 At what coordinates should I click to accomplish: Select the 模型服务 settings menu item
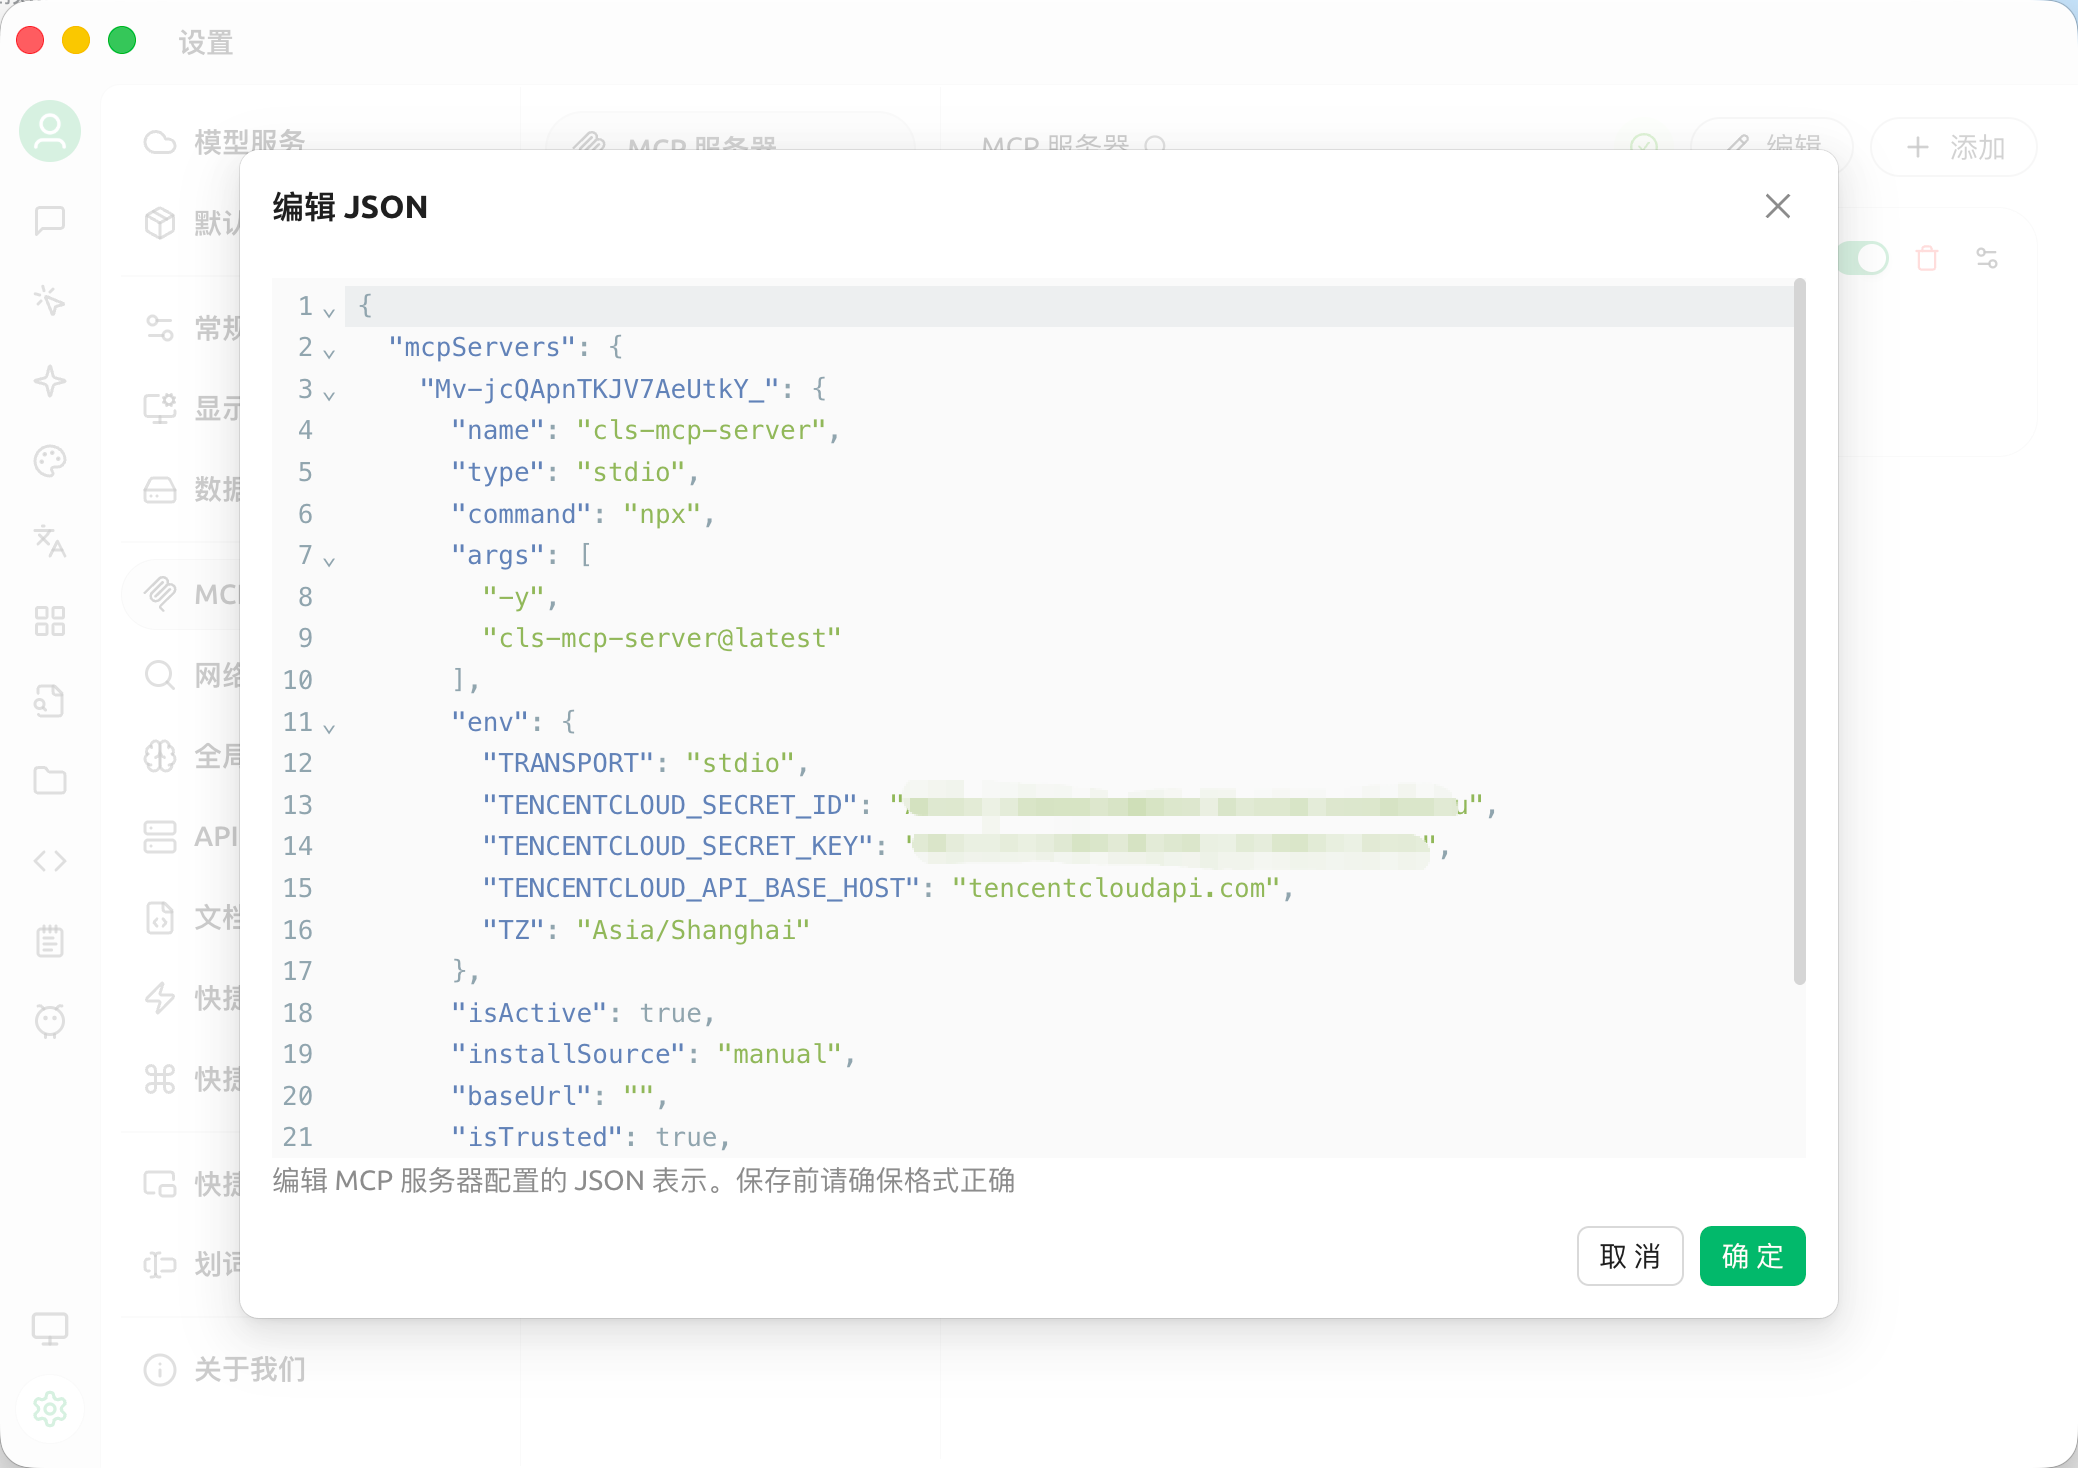pos(250,141)
